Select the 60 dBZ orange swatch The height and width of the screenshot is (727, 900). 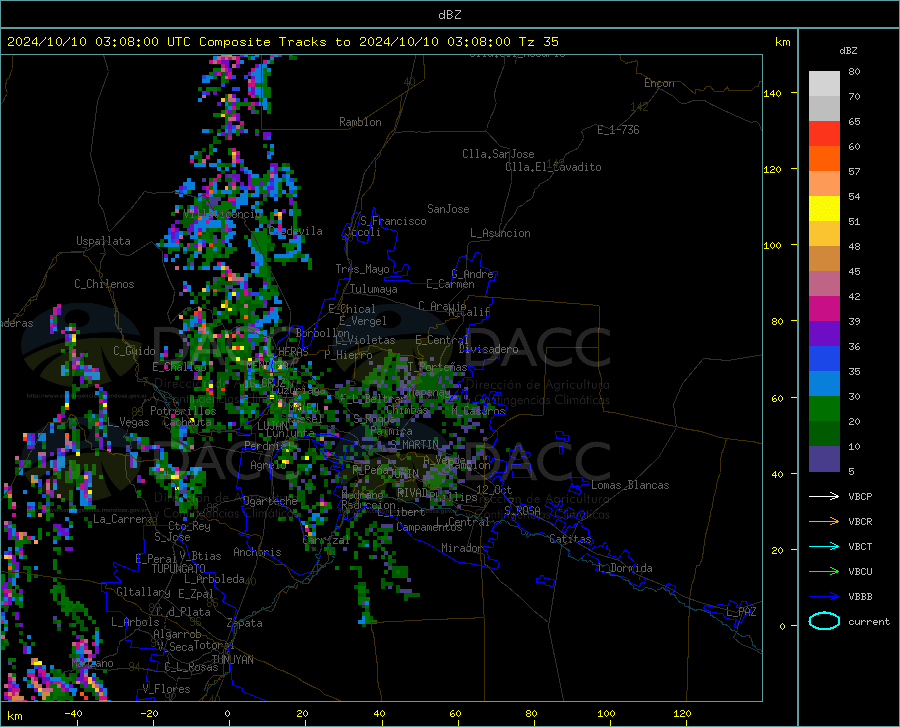[824, 158]
